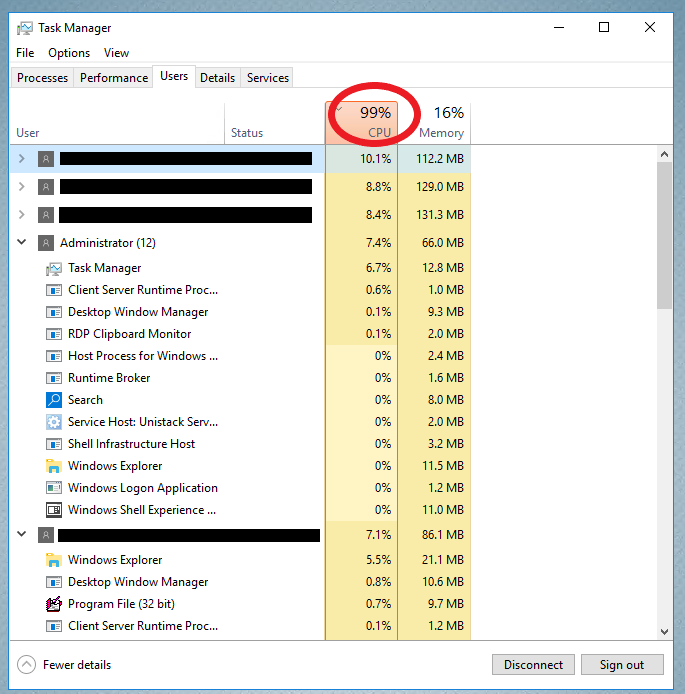Image resolution: width=685 pixels, height=694 pixels.
Task: Switch to the Details tab
Action: click(x=217, y=78)
